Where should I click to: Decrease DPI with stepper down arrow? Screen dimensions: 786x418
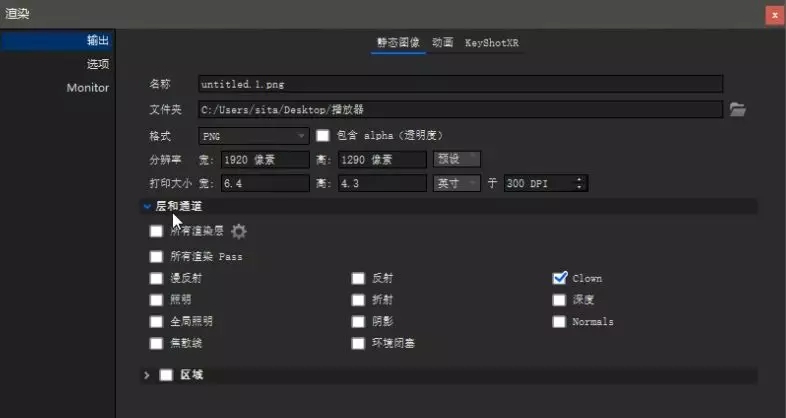[x=580, y=187]
